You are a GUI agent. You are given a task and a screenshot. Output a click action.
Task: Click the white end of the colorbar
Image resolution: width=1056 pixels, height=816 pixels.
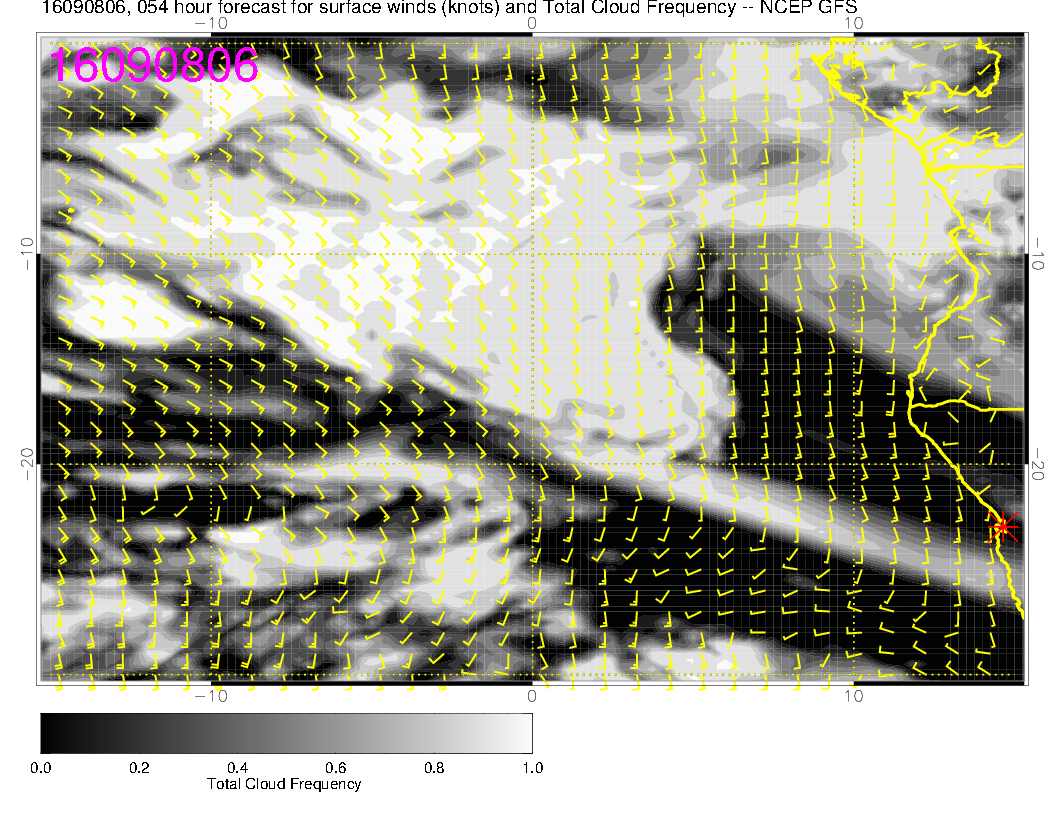click(x=523, y=732)
